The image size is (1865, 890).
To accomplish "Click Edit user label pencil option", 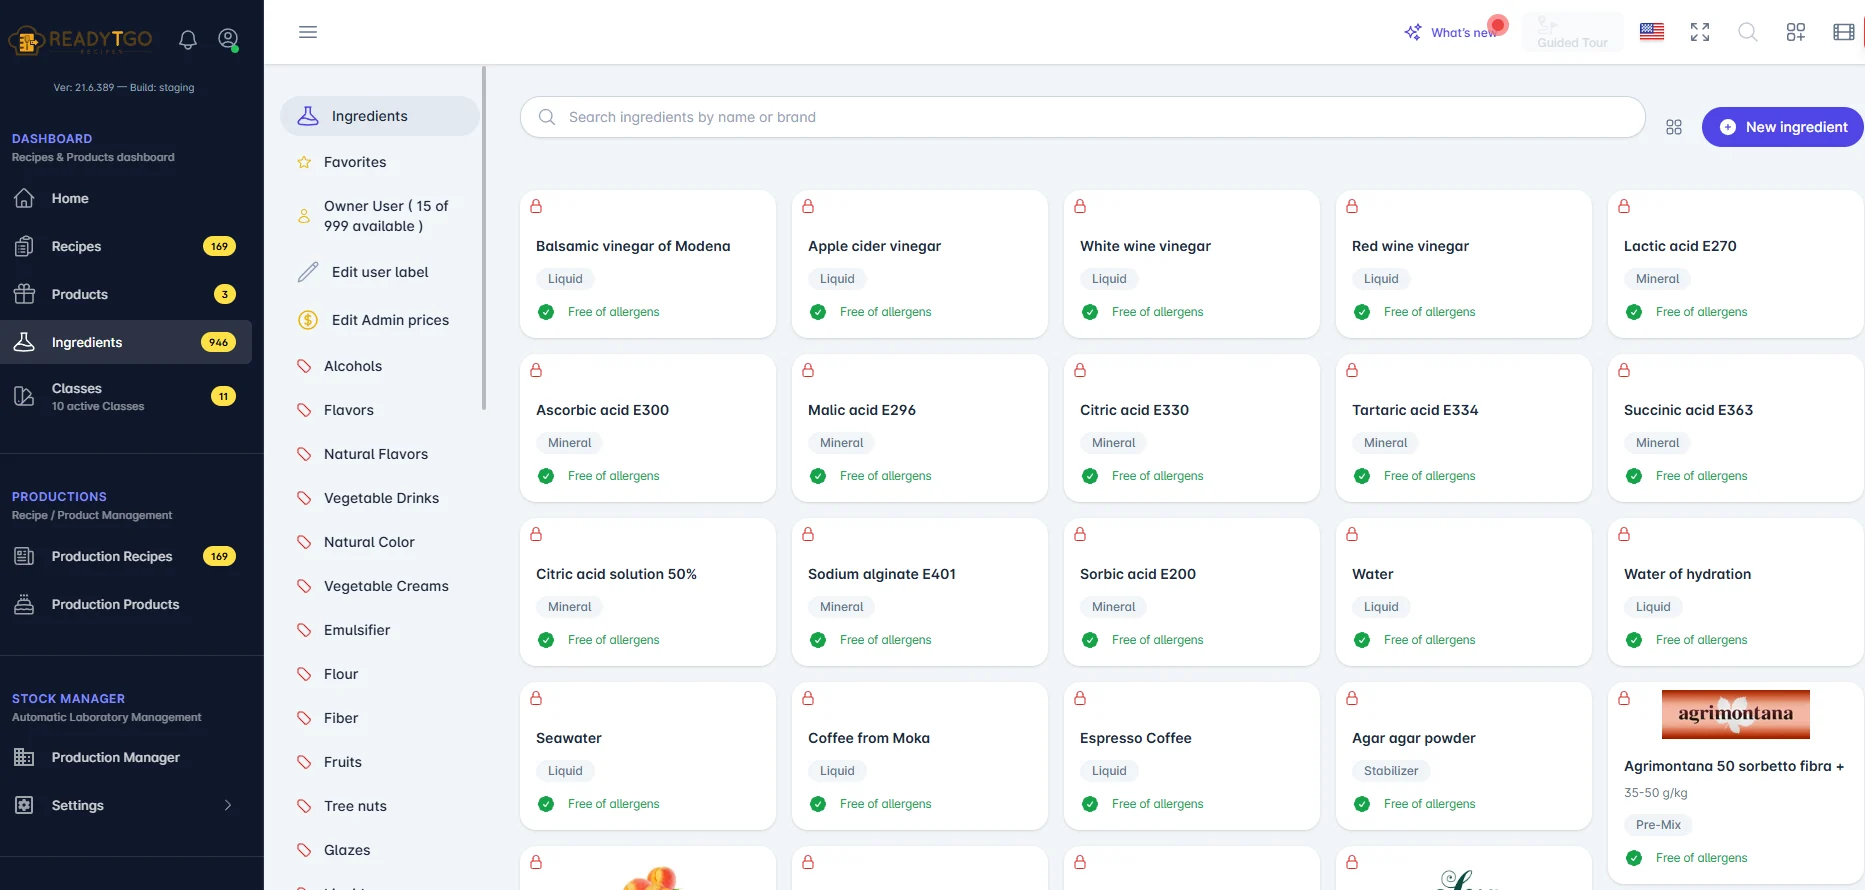I will (380, 272).
